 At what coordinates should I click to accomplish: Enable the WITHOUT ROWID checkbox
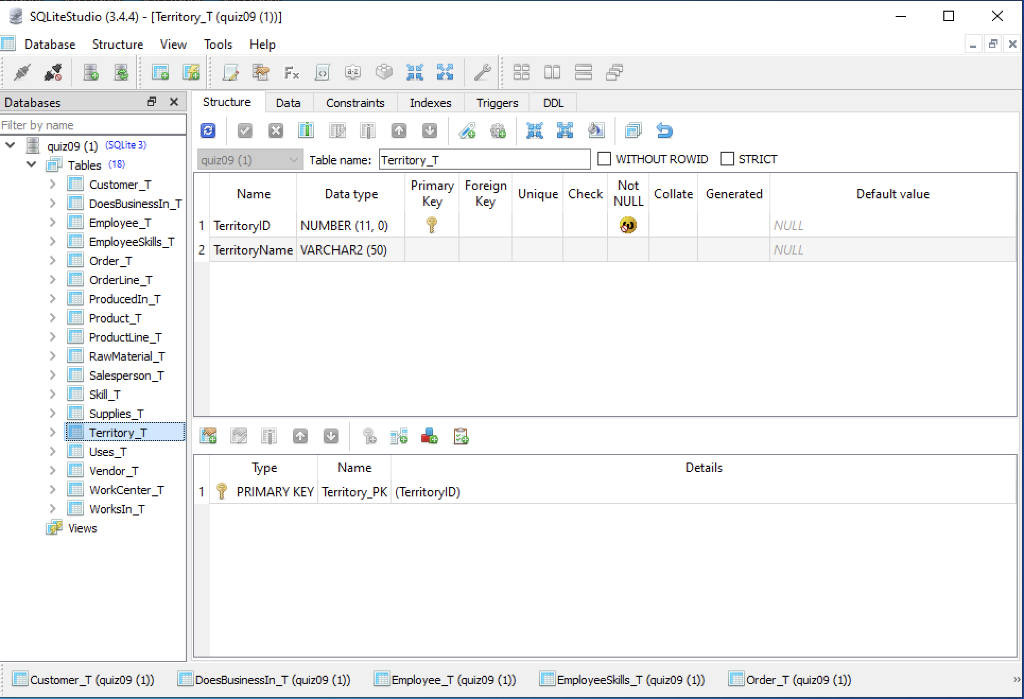pos(604,159)
